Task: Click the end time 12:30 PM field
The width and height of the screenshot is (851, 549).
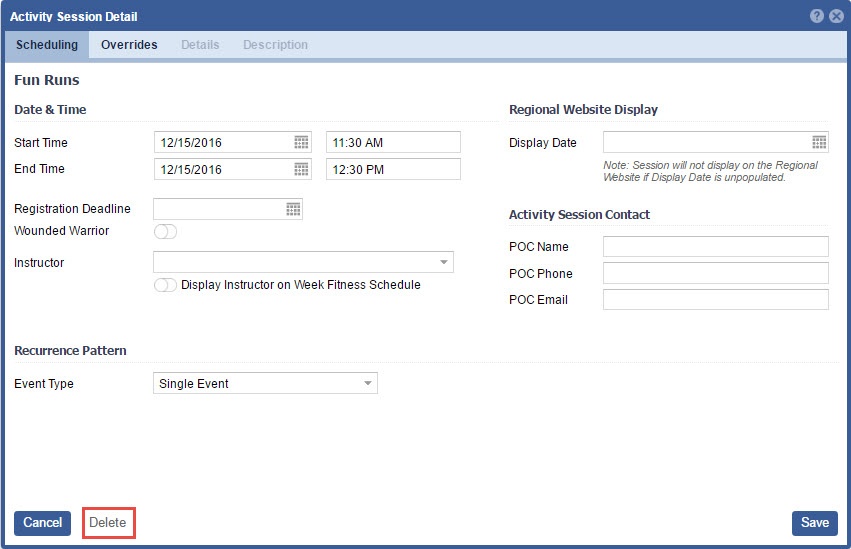Action: (x=393, y=169)
